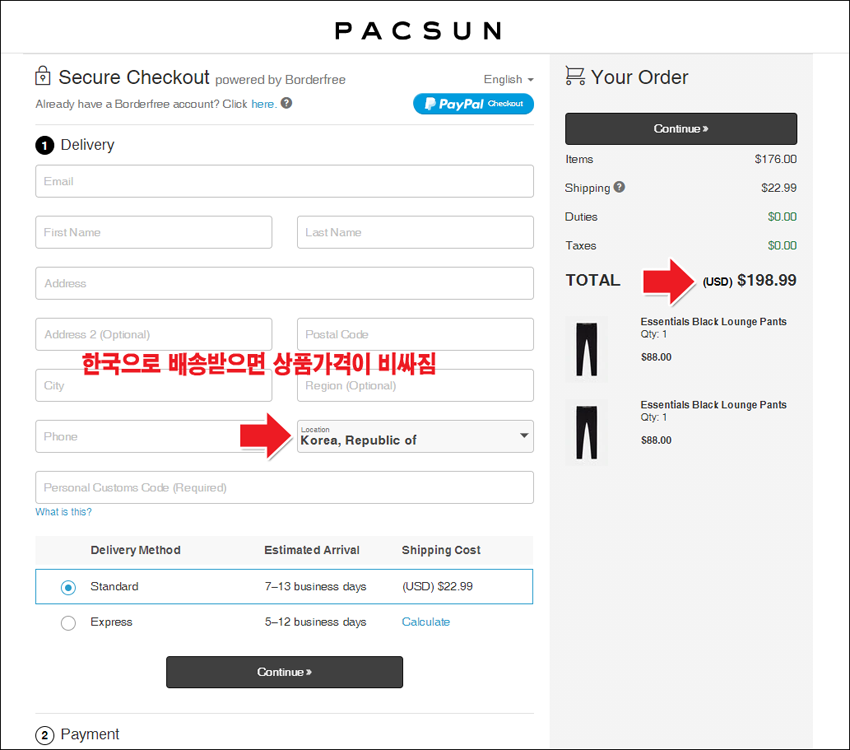
Task: Select Standard delivery method
Action: click(68, 587)
